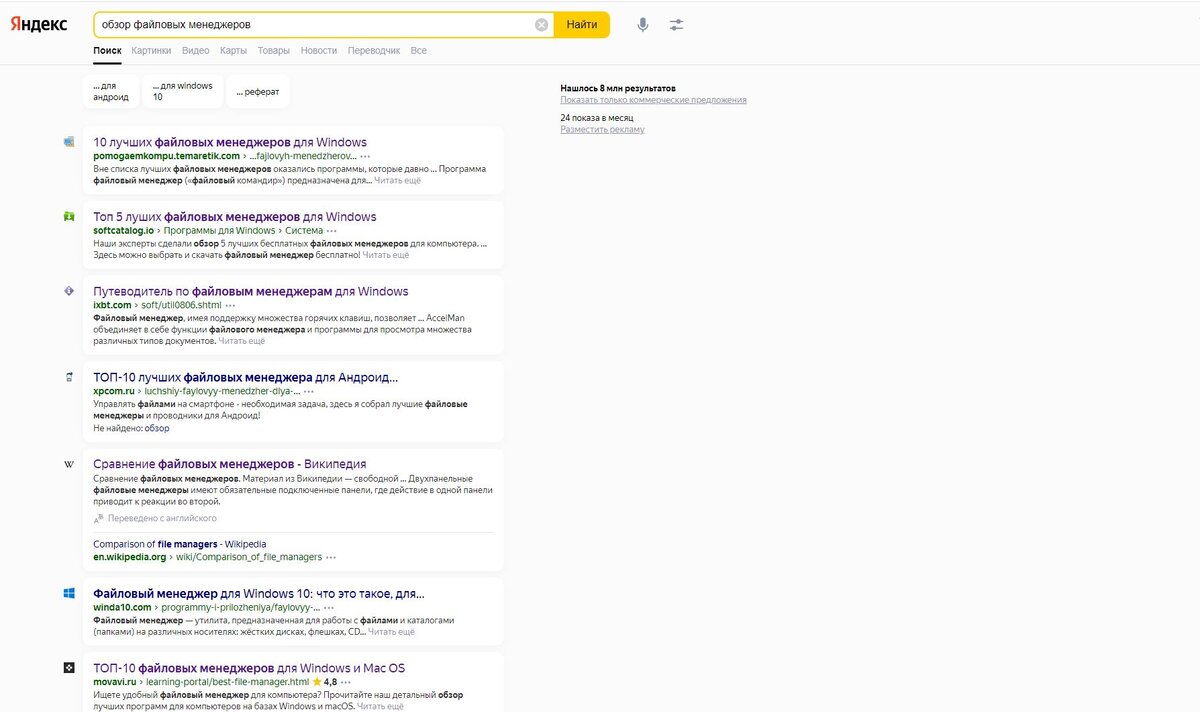Expand the ixbt snippet via Читать ещё
This screenshot has width=1200, height=712.
pyautogui.click(x=242, y=341)
